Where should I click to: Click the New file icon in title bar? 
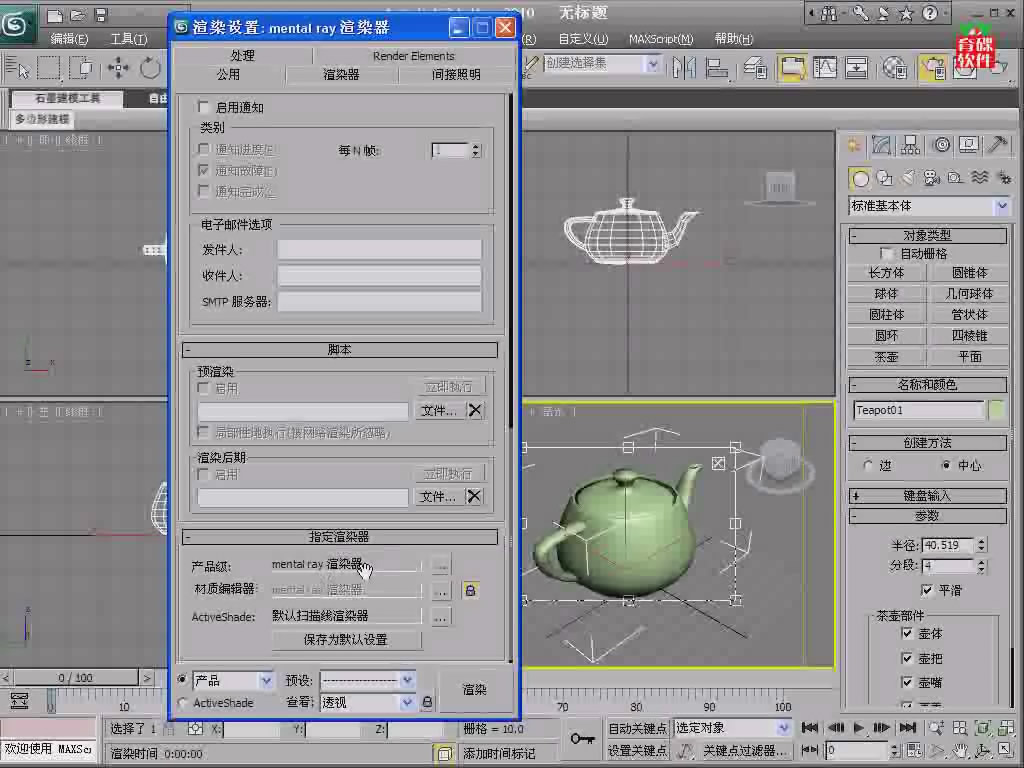pos(55,14)
